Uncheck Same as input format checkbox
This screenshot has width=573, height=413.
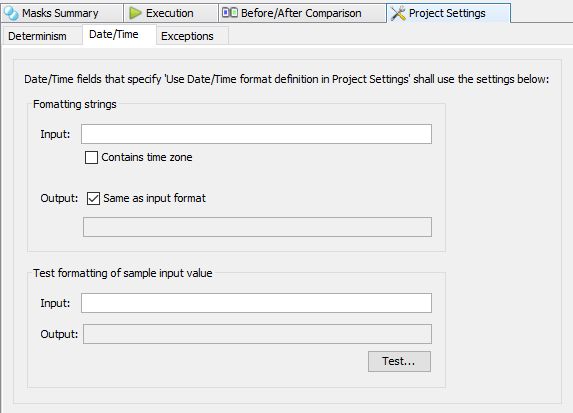(x=93, y=198)
